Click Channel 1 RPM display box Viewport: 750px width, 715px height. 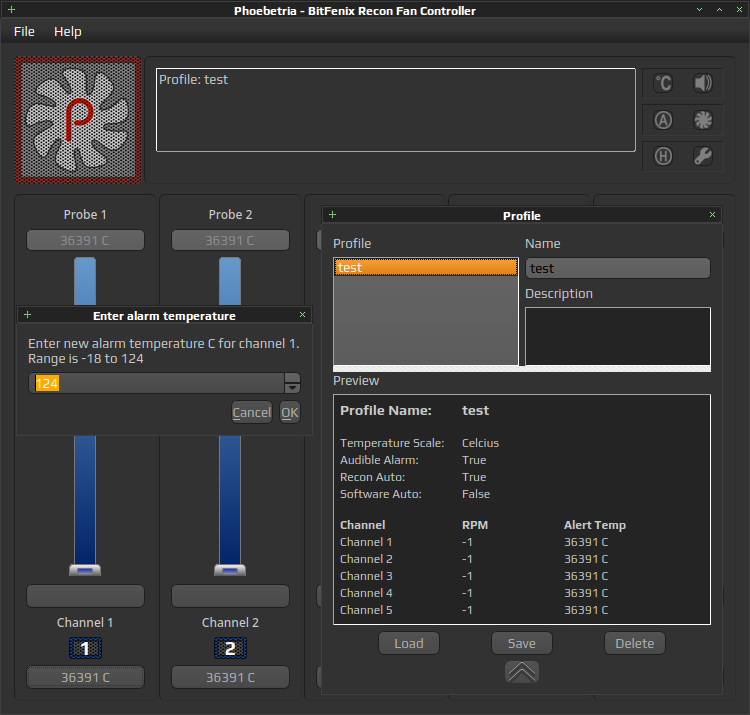pyautogui.click(x=85, y=596)
